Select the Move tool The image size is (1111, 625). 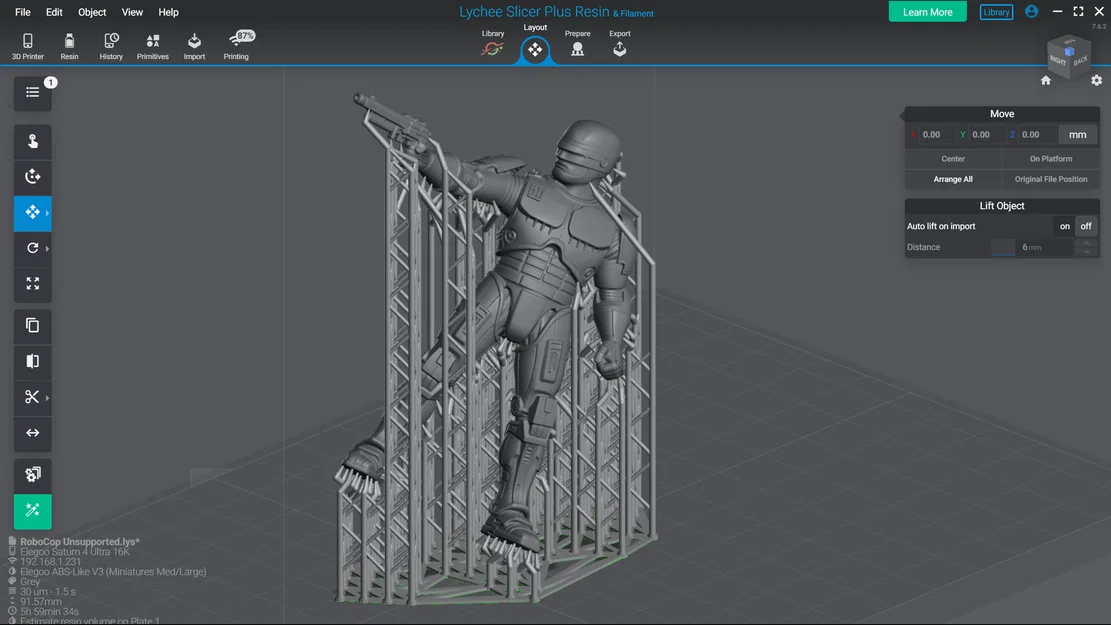click(x=33, y=213)
